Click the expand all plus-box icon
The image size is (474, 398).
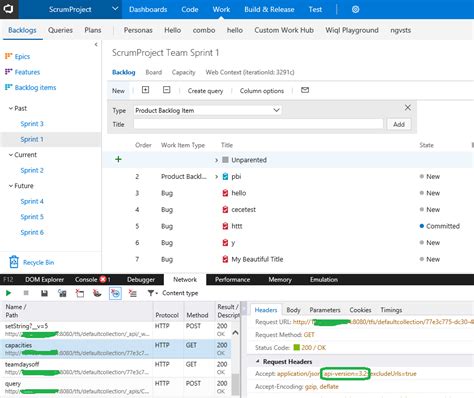pos(145,90)
